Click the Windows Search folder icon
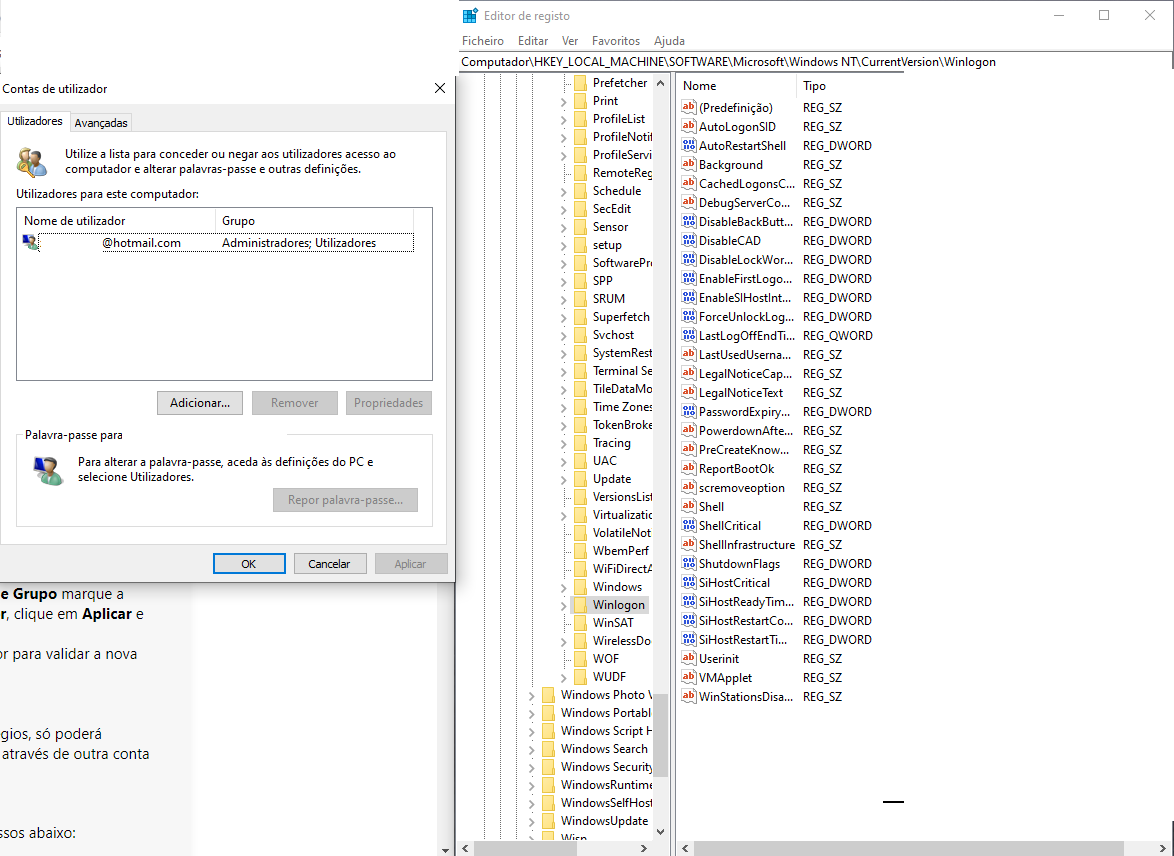 [x=548, y=748]
